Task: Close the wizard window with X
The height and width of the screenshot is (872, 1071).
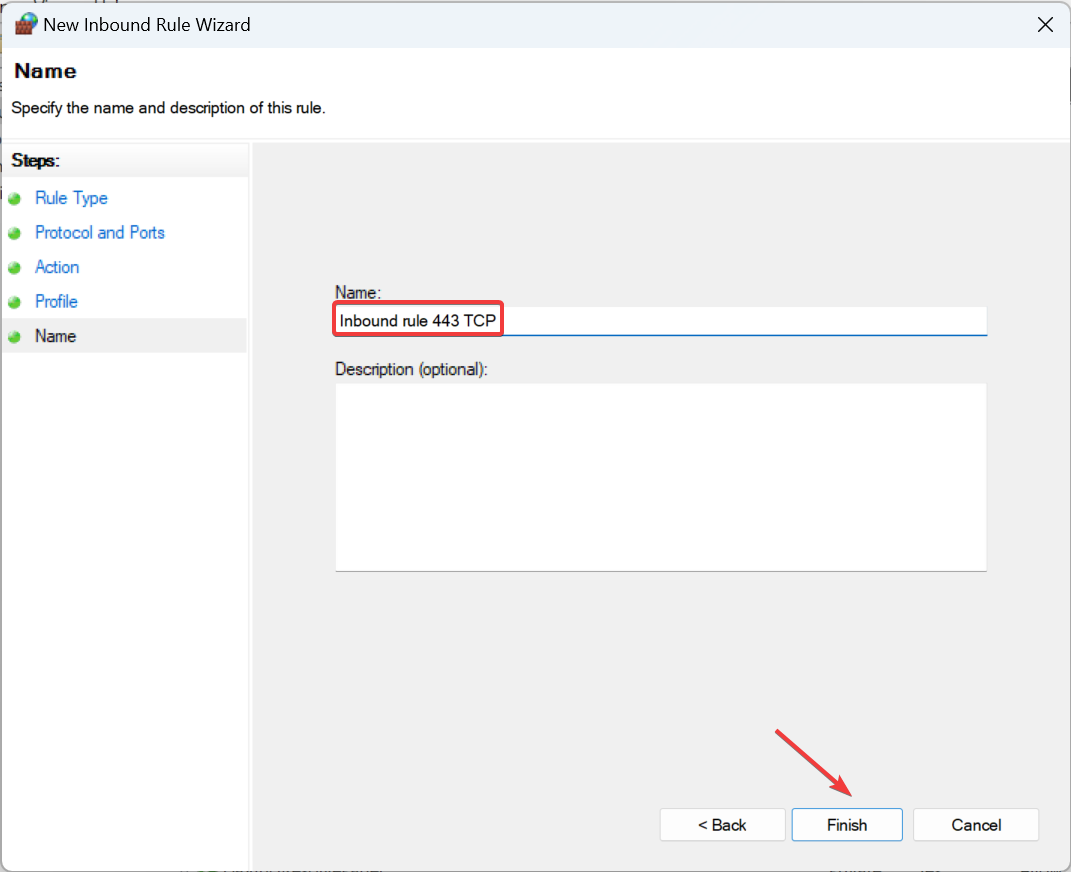Action: [x=1045, y=25]
